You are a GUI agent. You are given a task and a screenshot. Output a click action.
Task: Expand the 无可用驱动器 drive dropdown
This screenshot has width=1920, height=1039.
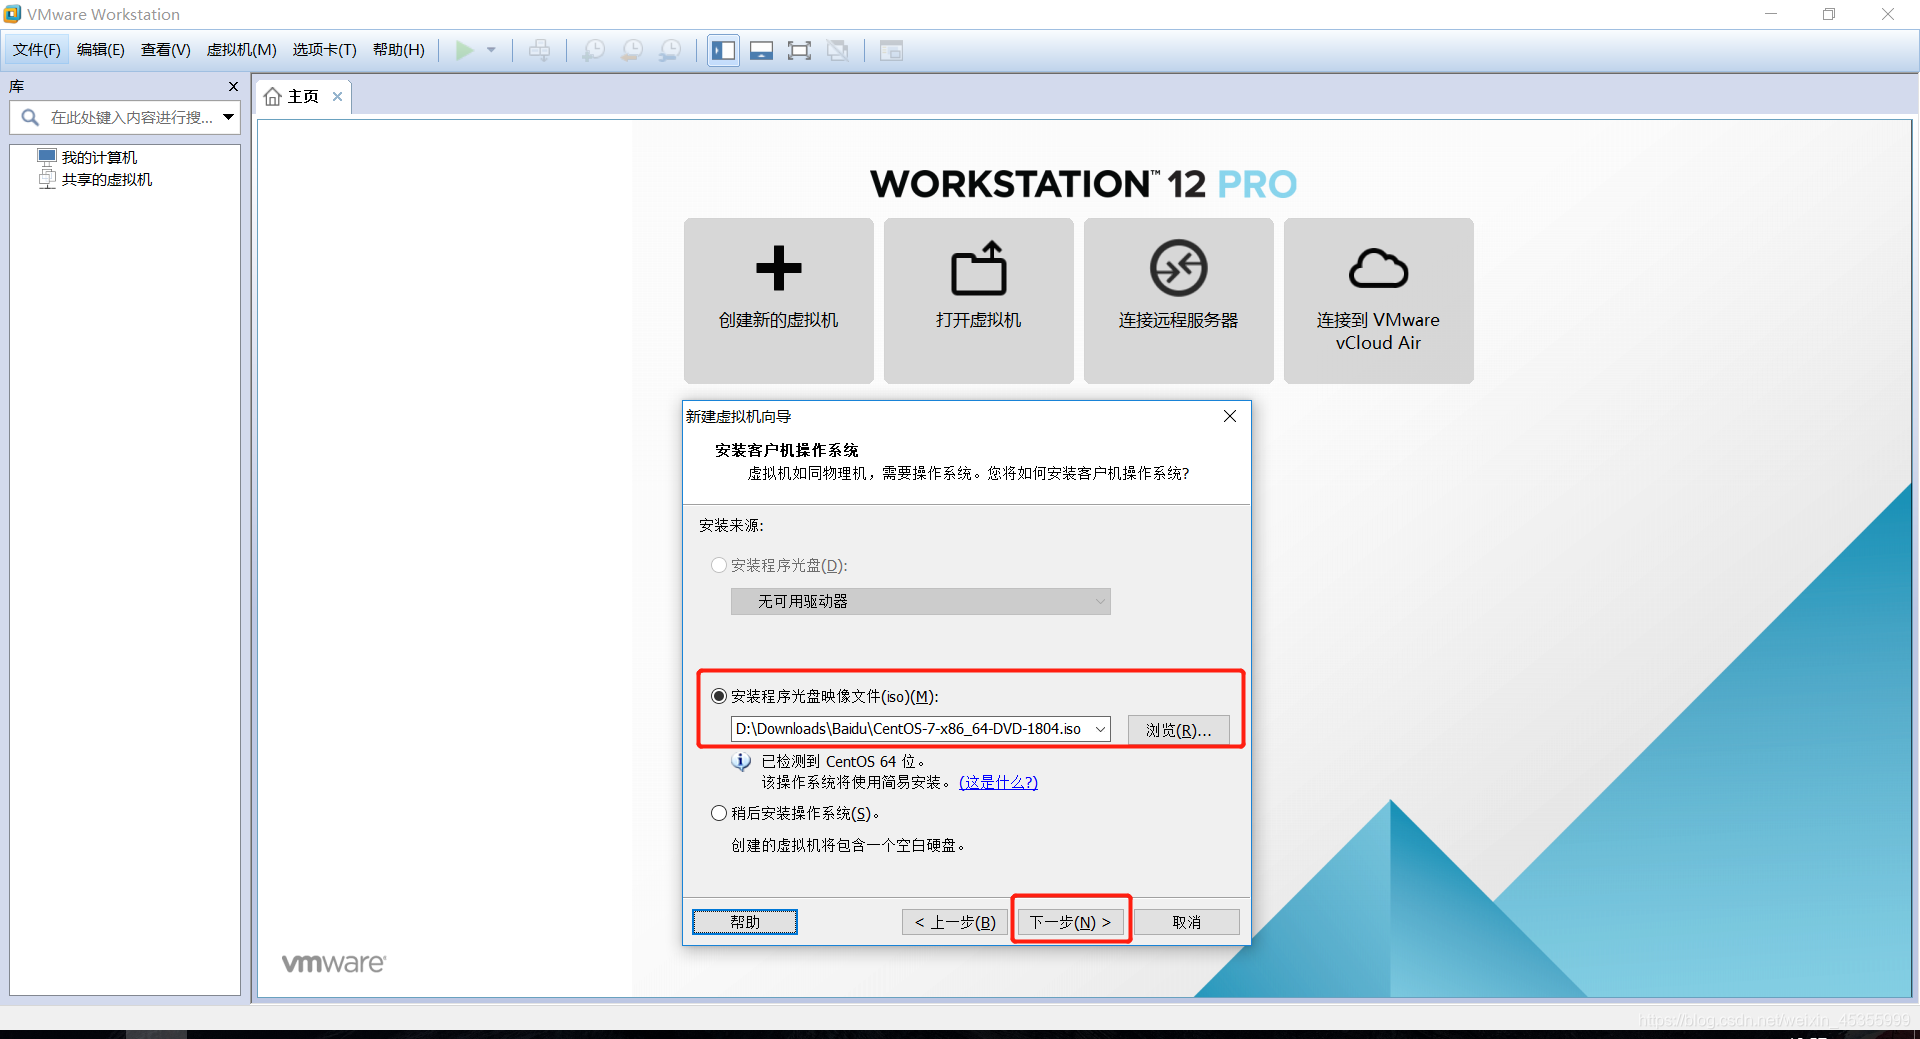[1100, 601]
